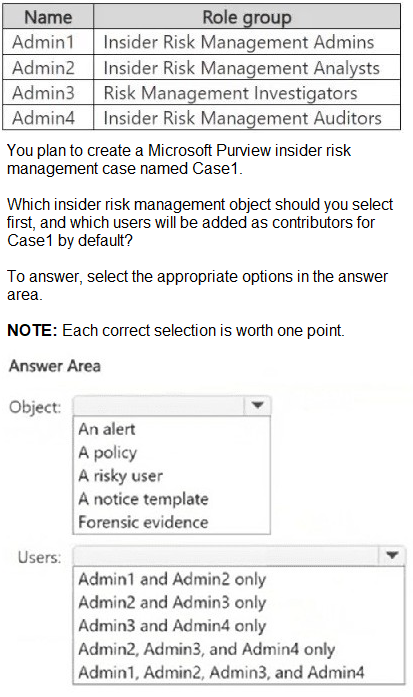Pick 'A risky user' option

coord(120,476)
